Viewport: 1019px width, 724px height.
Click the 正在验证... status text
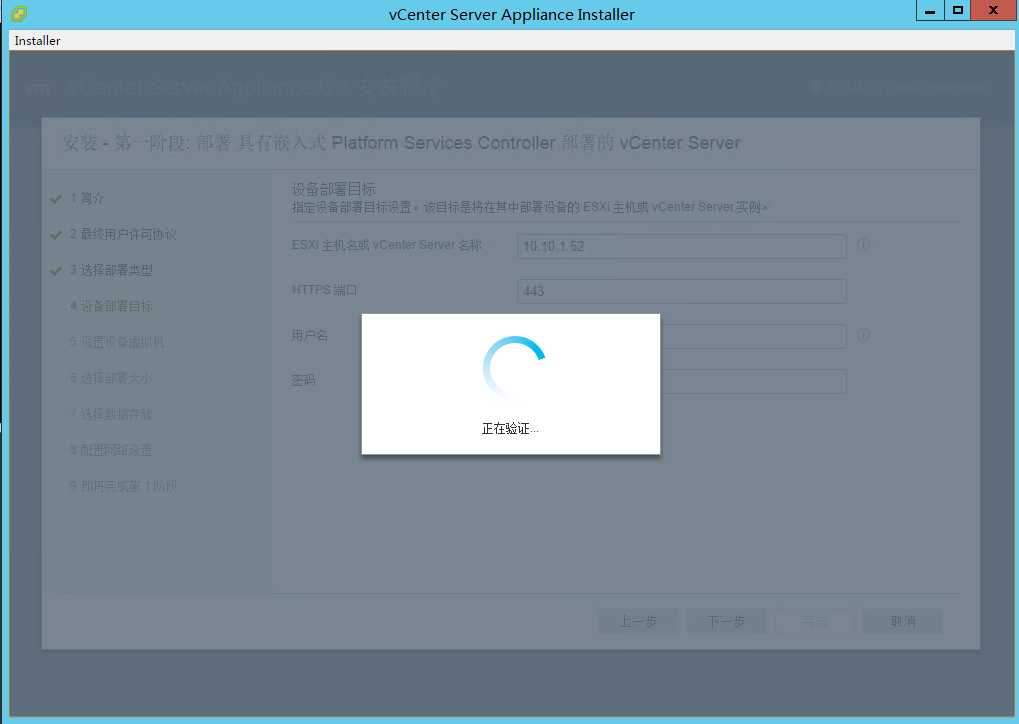pos(510,428)
